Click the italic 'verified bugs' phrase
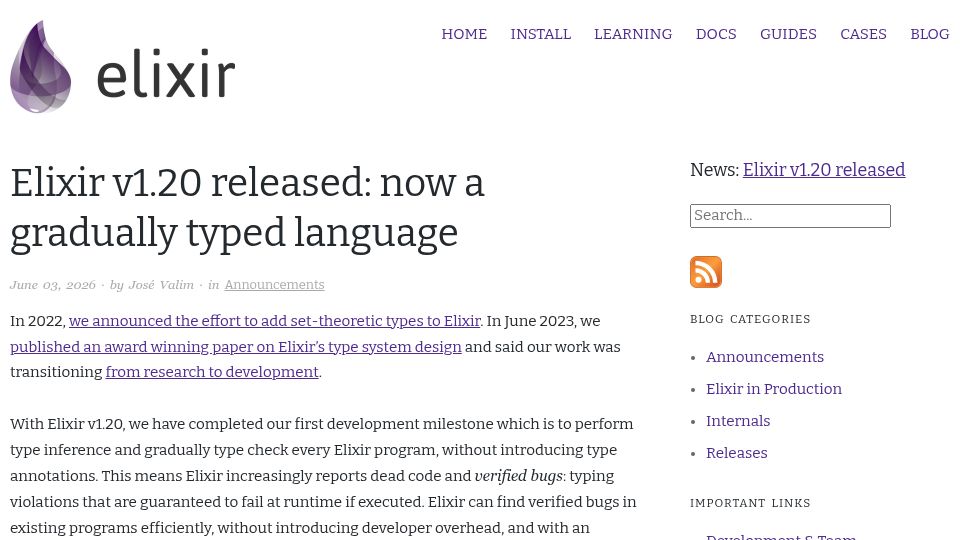The width and height of the screenshot is (960, 540). tap(519, 476)
